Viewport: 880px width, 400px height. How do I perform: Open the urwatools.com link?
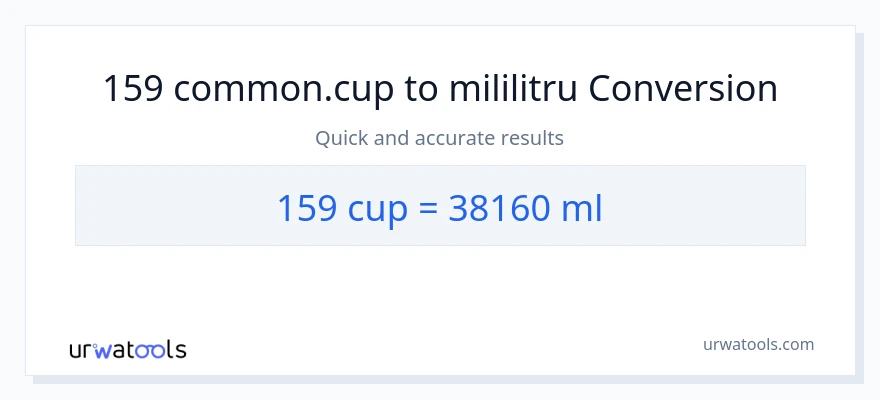tap(757, 344)
